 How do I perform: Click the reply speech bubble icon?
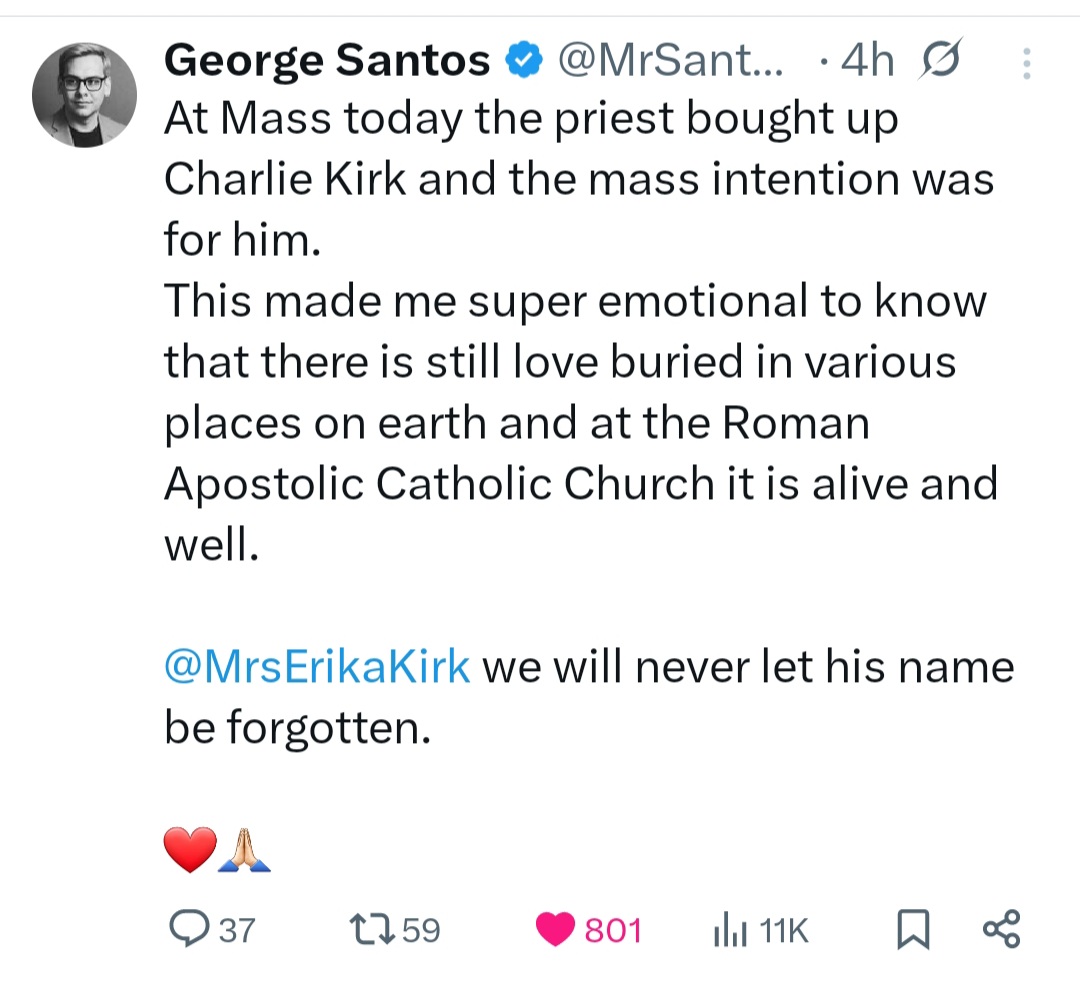click(x=188, y=930)
